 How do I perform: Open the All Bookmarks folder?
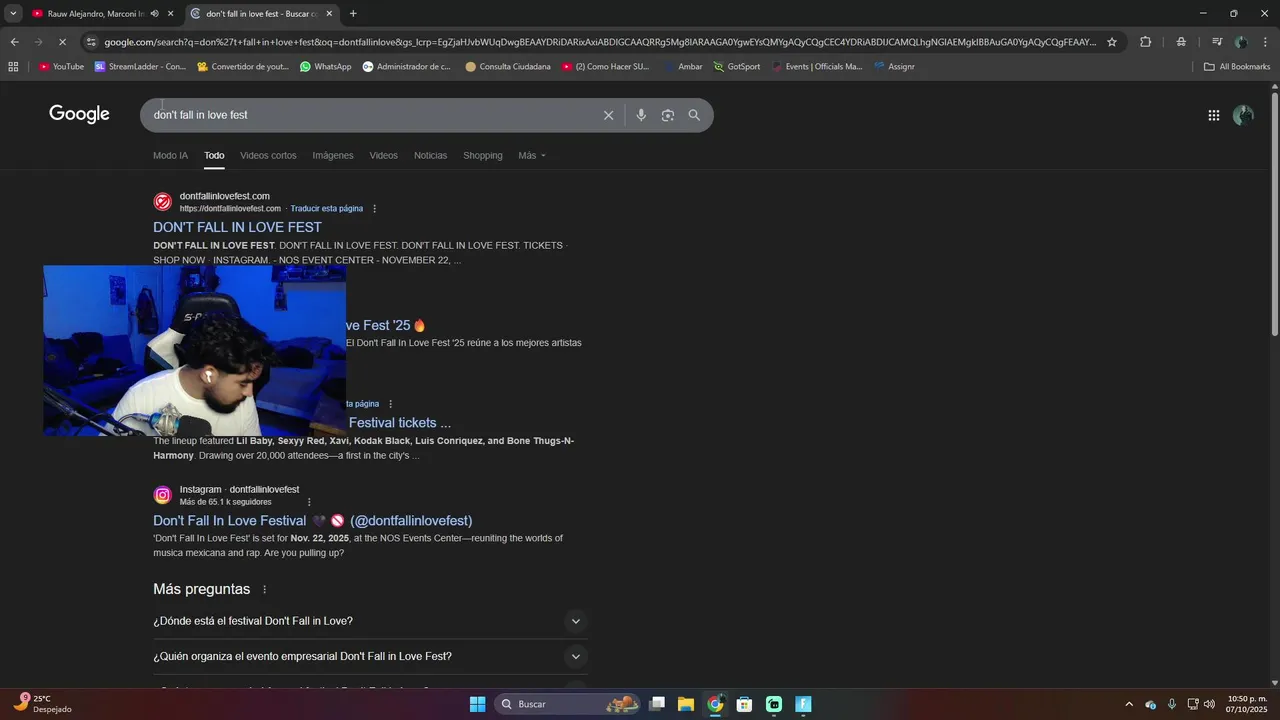point(1237,67)
